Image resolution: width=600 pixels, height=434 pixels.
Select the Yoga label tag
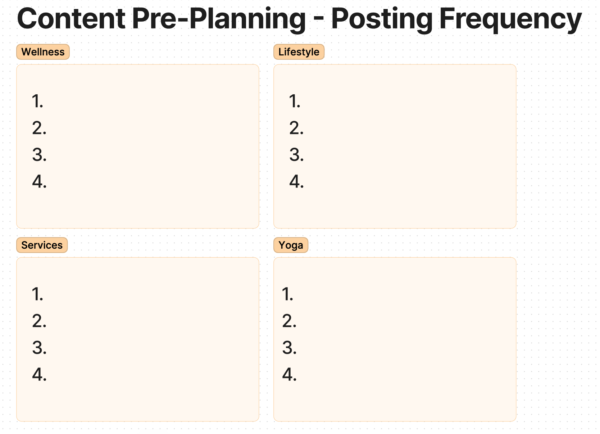(x=291, y=245)
